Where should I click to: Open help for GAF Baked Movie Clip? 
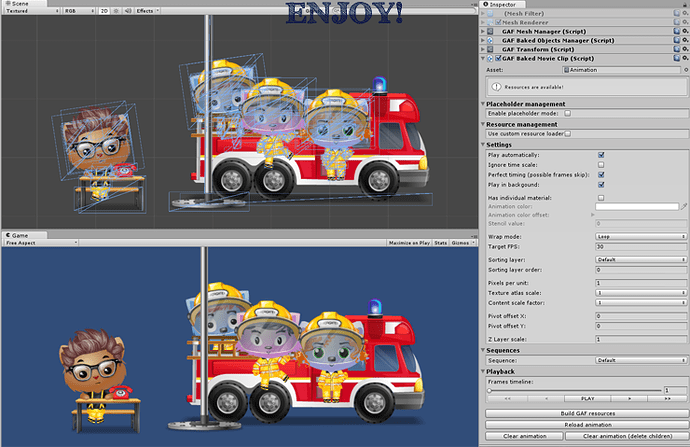tap(677, 58)
